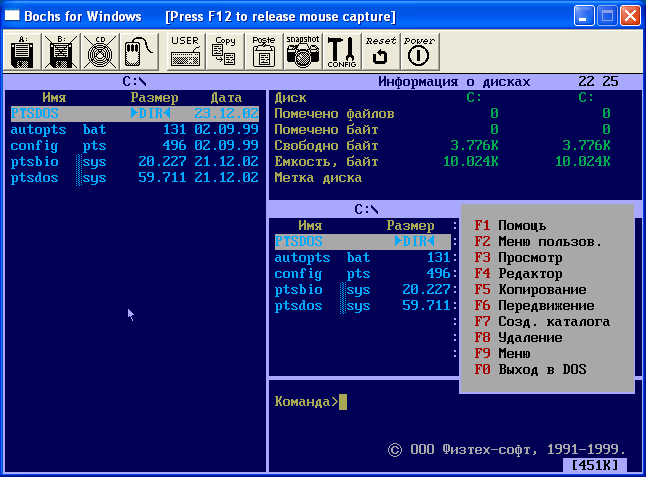Choose F8 Удаление entry
The image size is (646, 477).
pos(518,338)
